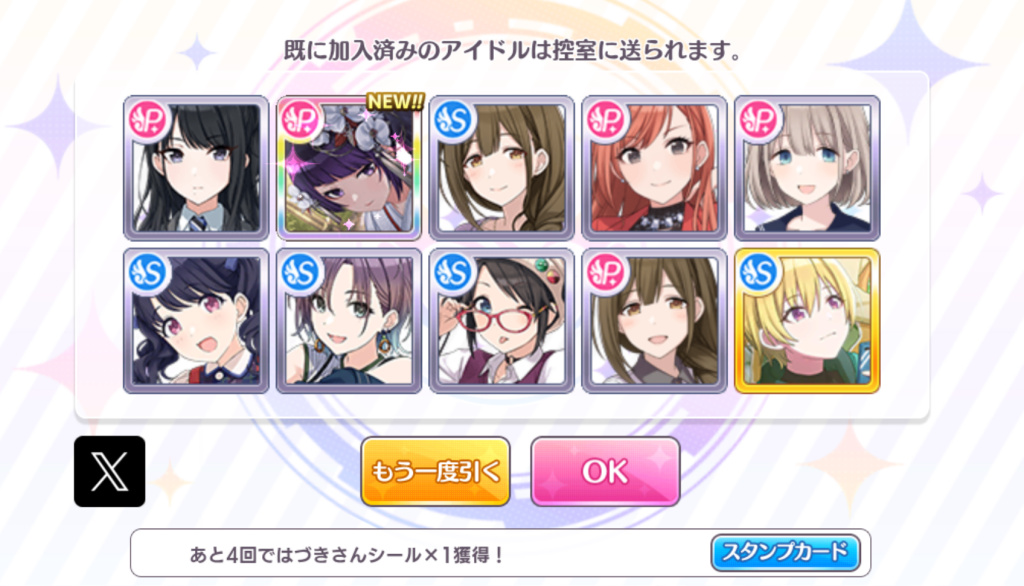Select the bottom-row brown-haired P idol card

[654, 321]
